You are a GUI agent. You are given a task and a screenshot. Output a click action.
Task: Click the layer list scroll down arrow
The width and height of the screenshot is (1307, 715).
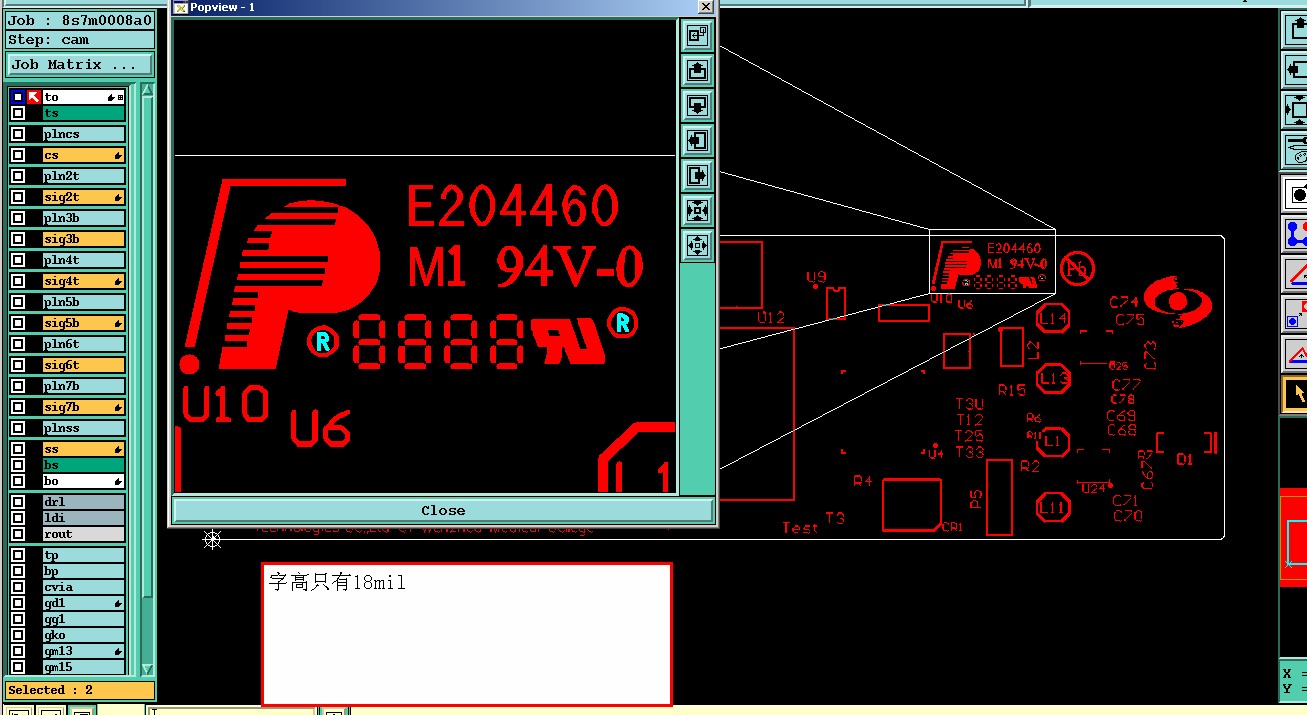pos(147,669)
